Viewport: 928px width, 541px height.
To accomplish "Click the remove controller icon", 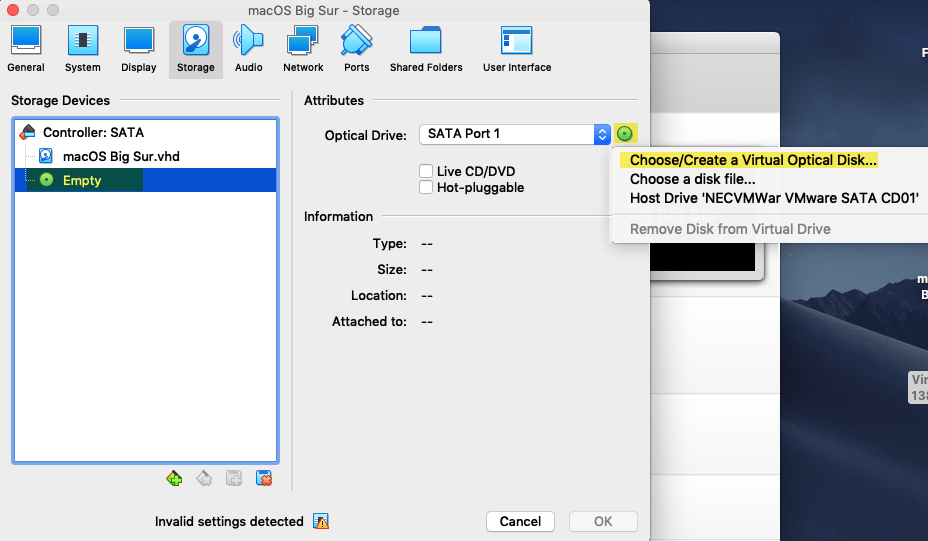I will coord(204,478).
